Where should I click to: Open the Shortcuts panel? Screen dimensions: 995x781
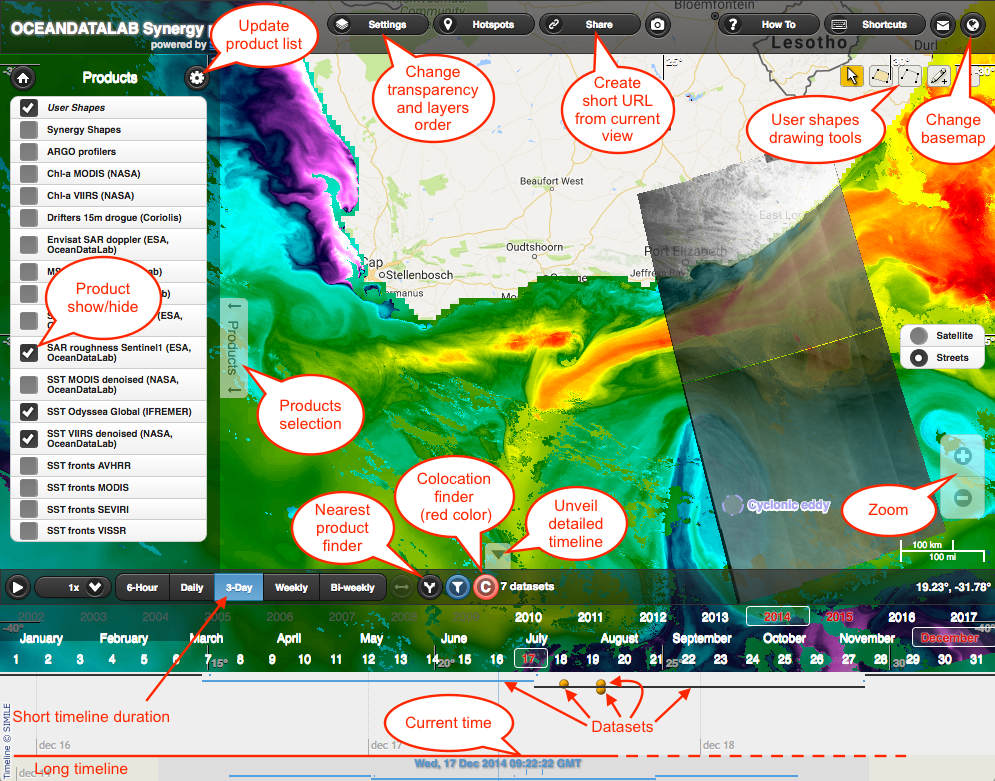(x=874, y=25)
